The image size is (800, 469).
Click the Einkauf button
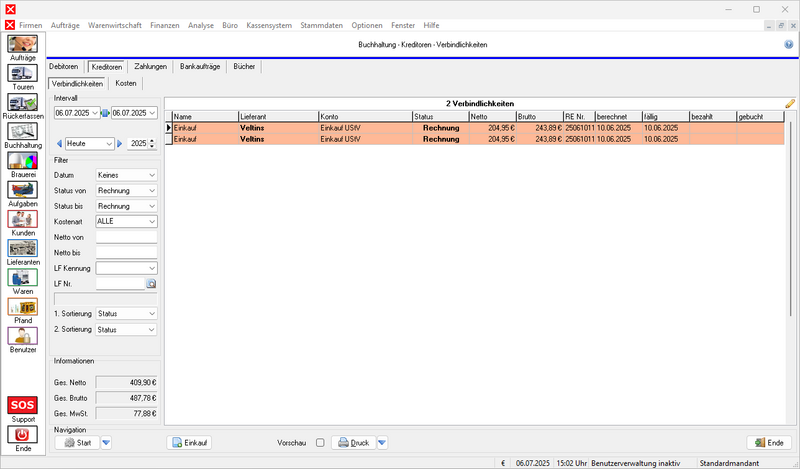pos(190,442)
